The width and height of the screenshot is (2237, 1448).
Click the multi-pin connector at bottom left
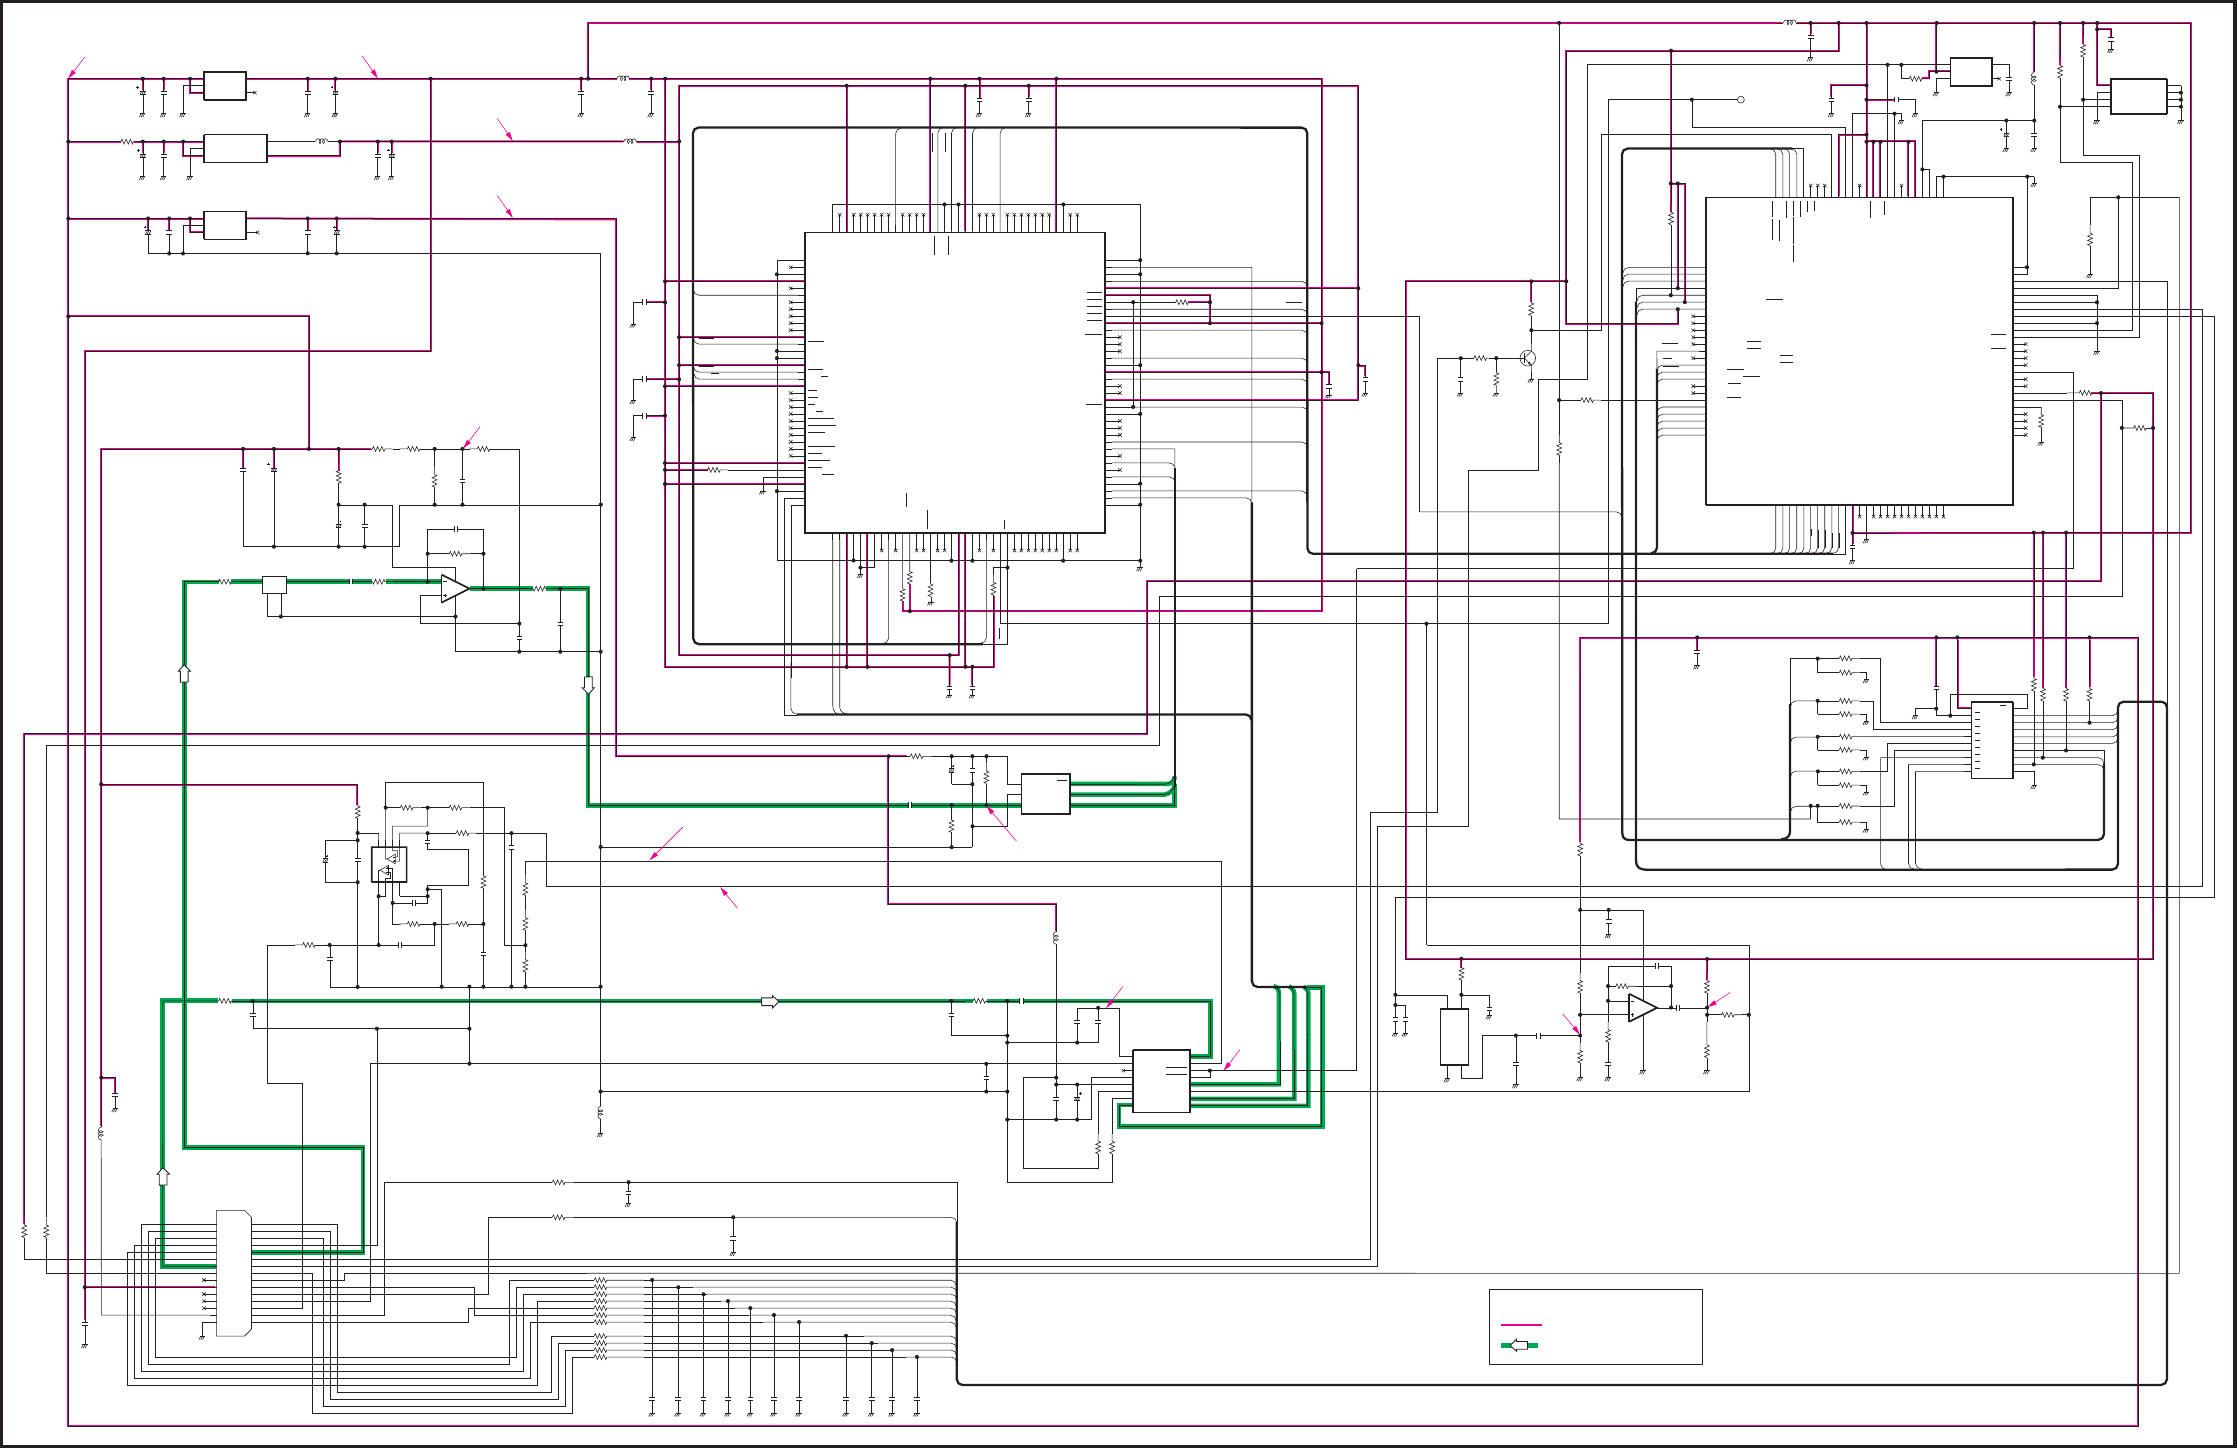point(233,1273)
